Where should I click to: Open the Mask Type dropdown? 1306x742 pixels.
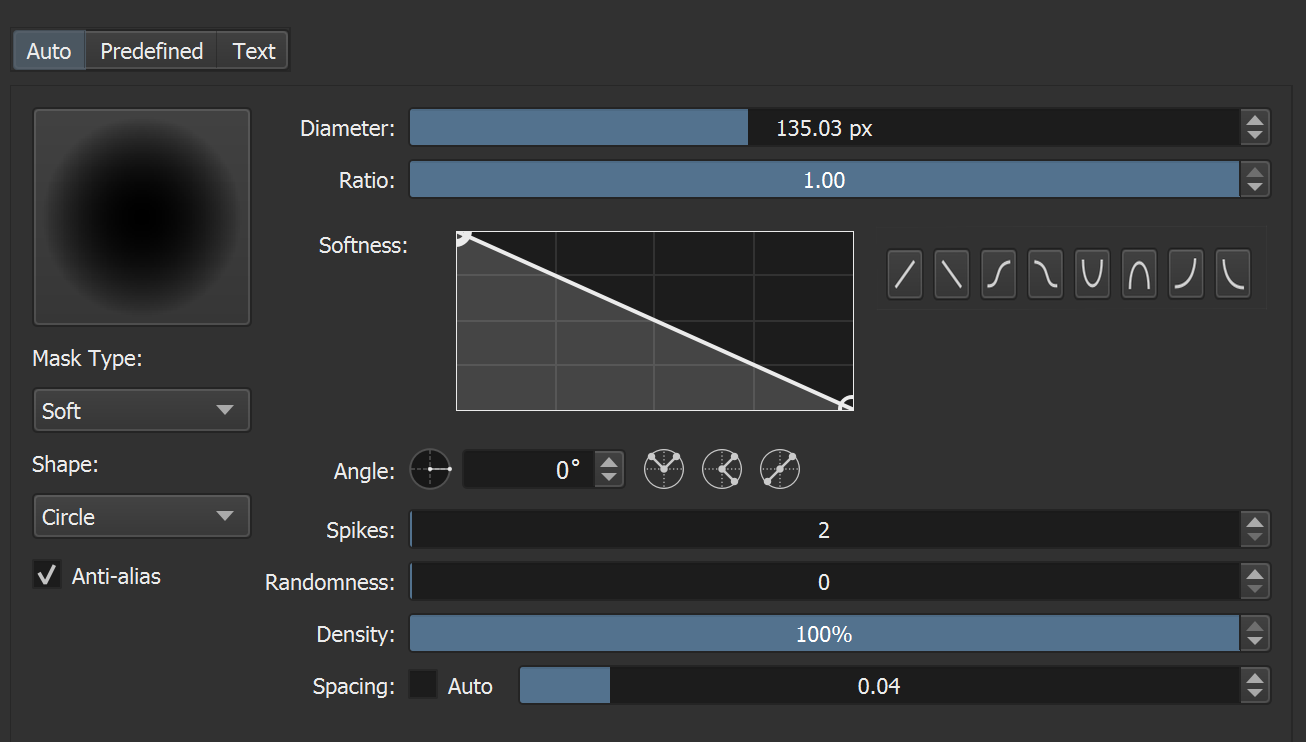(141, 411)
